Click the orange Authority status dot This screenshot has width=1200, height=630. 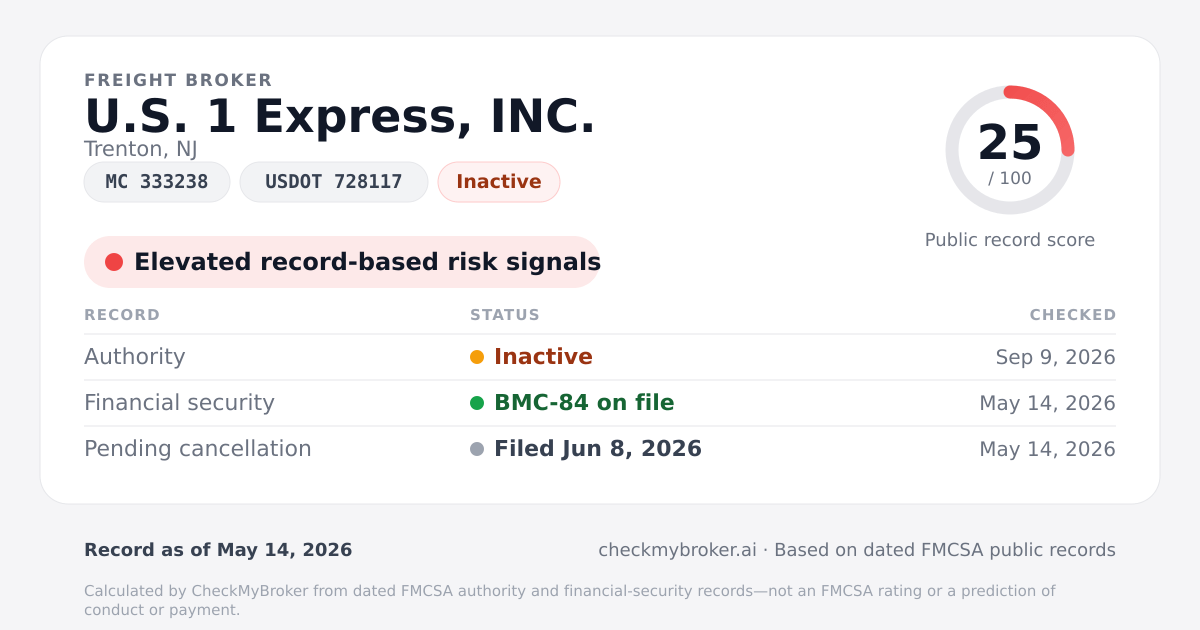point(477,357)
